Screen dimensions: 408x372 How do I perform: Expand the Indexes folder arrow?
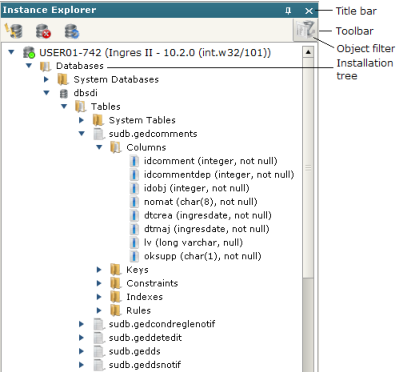pyautogui.click(x=99, y=297)
